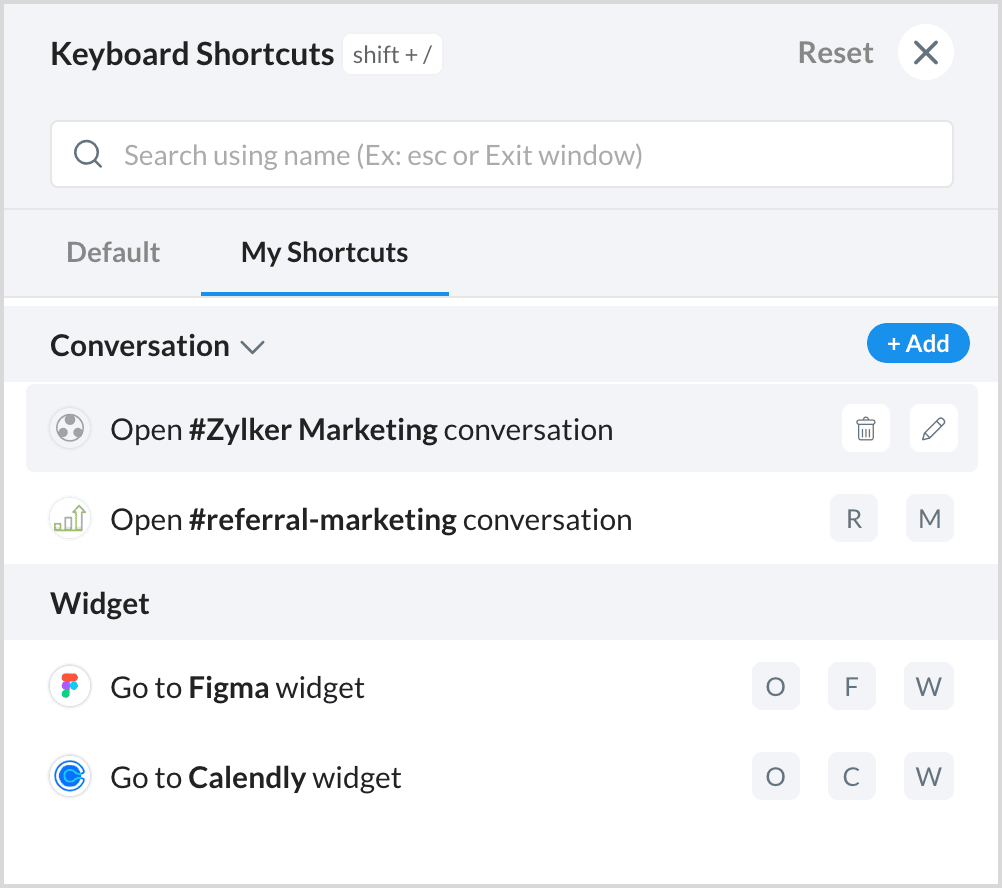Focus the shortcut name search field
The image size is (1002, 888).
[502, 154]
